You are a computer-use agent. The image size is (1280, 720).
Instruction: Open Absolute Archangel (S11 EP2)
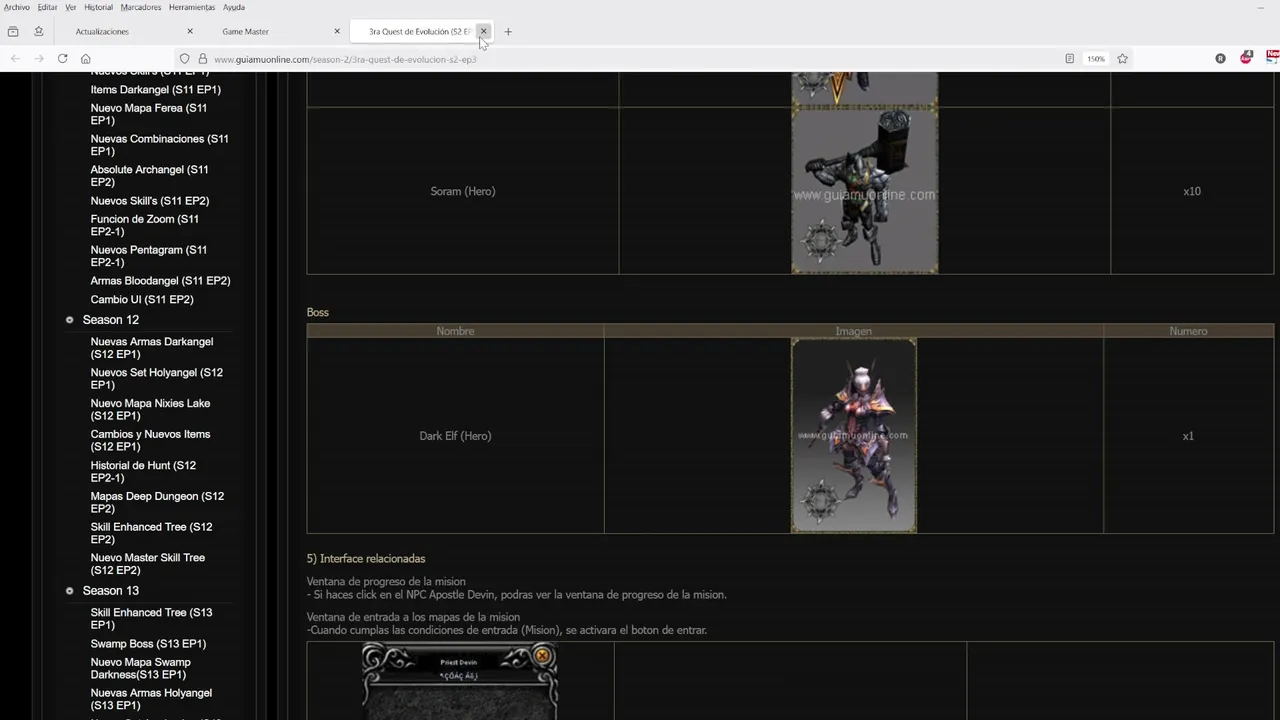coord(150,176)
